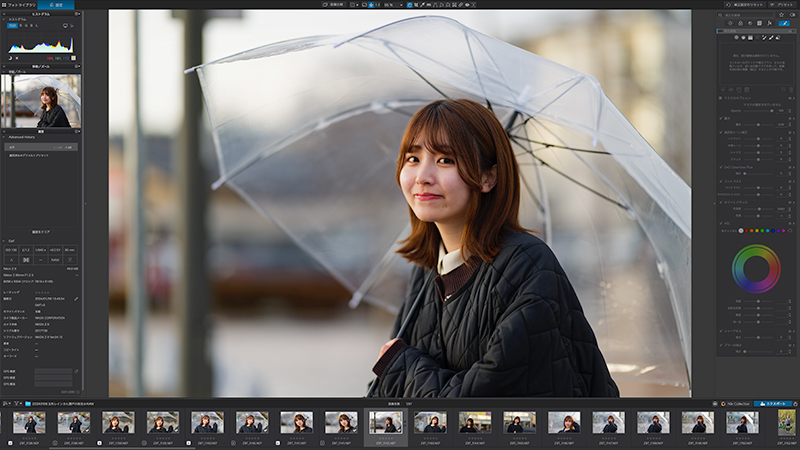The width and height of the screenshot is (800, 450).
Task: Select the last filmstrip thumbnail with yellow flowers
Action: (789, 423)
